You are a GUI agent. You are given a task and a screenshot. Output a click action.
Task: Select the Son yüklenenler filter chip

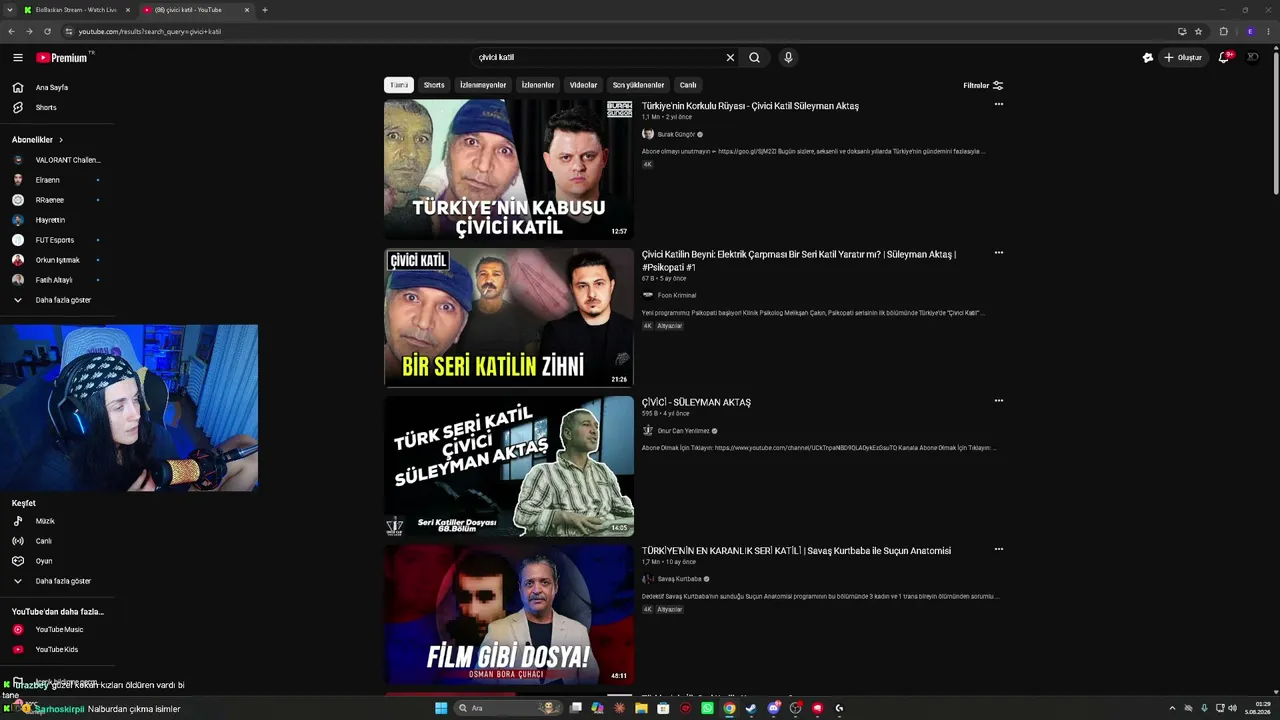tap(638, 85)
